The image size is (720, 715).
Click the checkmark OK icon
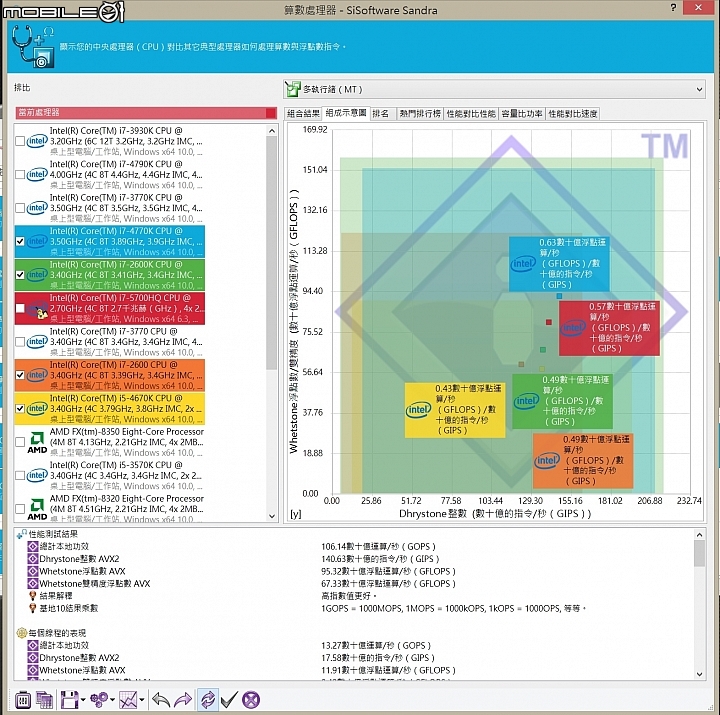pyautogui.click(x=229, y=700)
